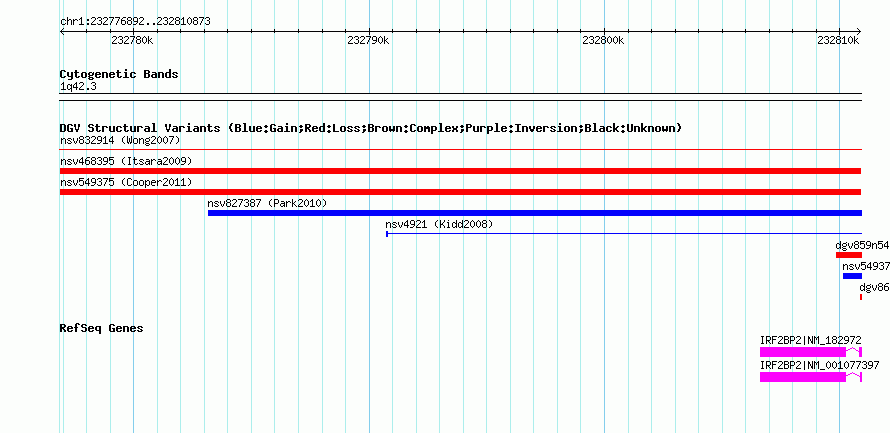Click the 232810k ruler tick label
Screen dimensions: 890x433
[x=838, y=40]
